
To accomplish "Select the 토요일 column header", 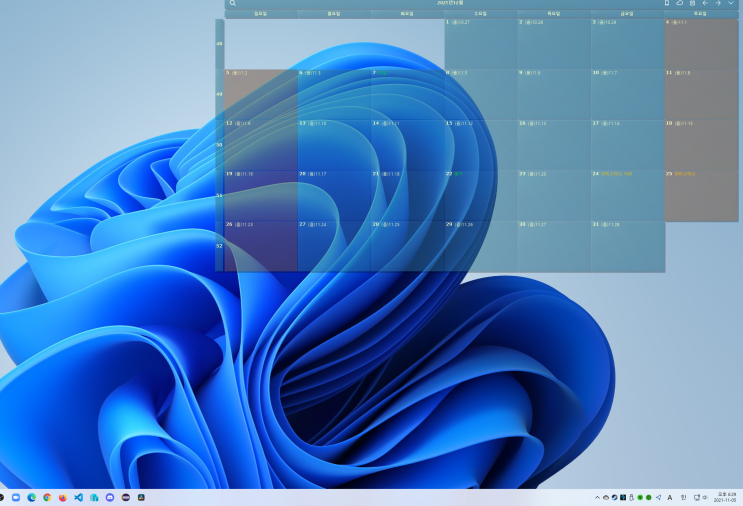I will tap(700, 14).
